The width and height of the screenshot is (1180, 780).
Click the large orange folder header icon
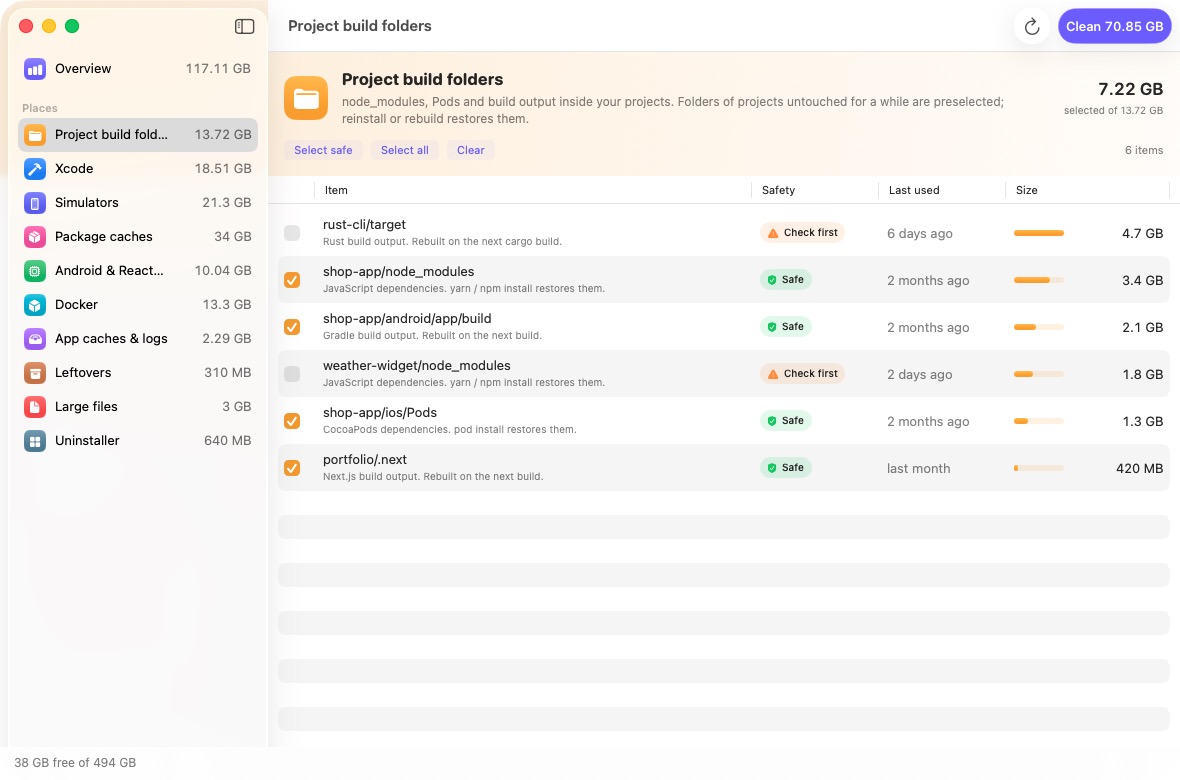click(x=306, y=98)
